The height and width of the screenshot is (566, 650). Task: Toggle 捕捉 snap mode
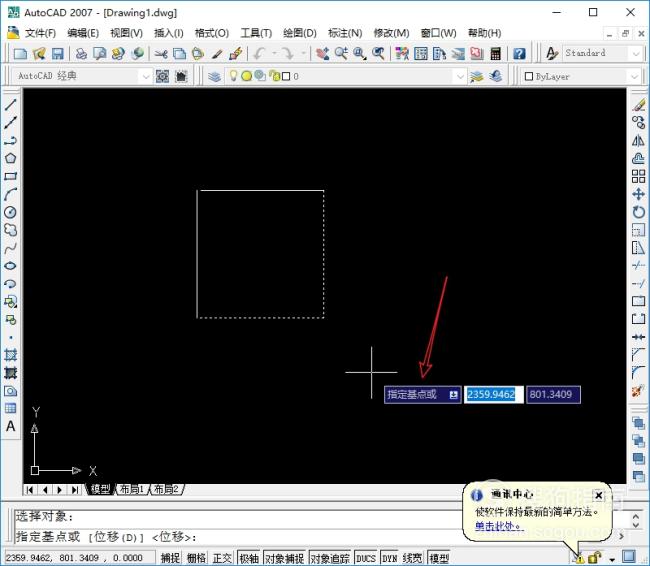point(170,558)
